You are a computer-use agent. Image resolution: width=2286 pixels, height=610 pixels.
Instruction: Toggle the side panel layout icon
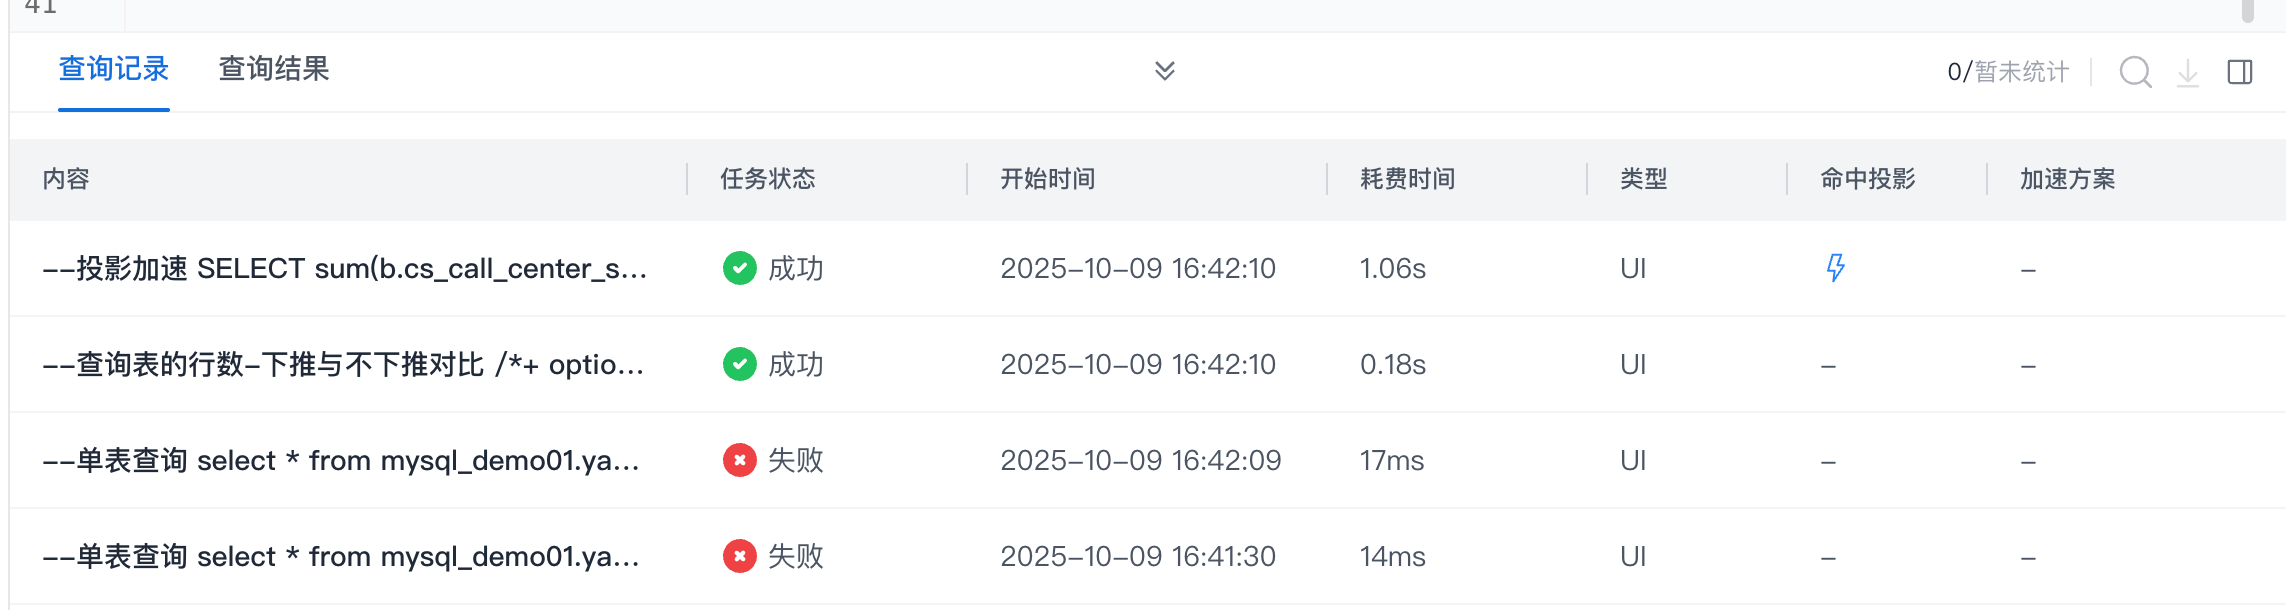(x=2240, y=72)
